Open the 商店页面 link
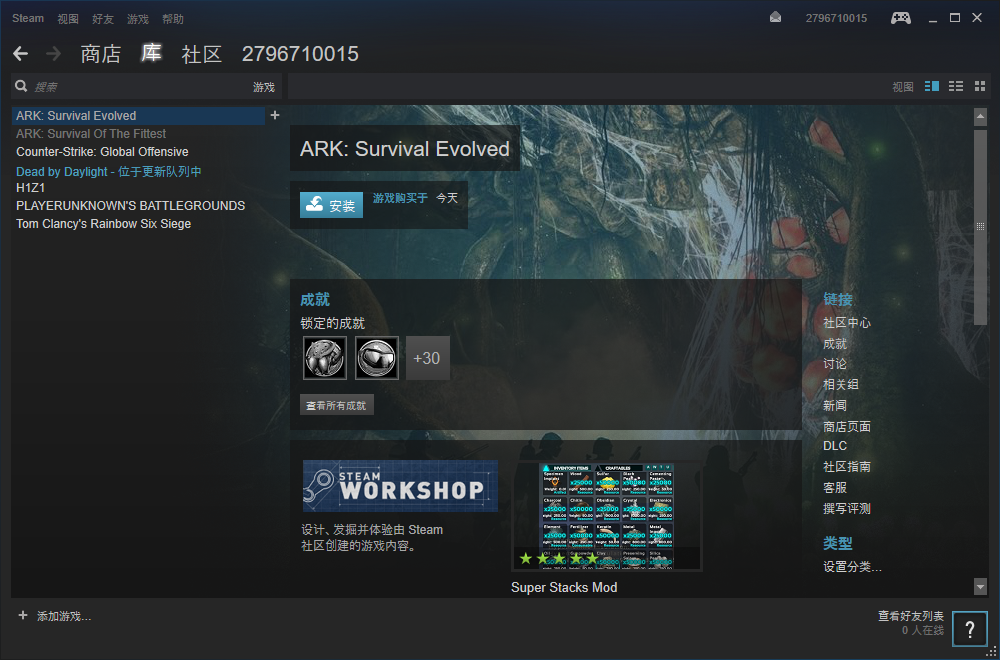1000x660 pixels. (847, 426)
